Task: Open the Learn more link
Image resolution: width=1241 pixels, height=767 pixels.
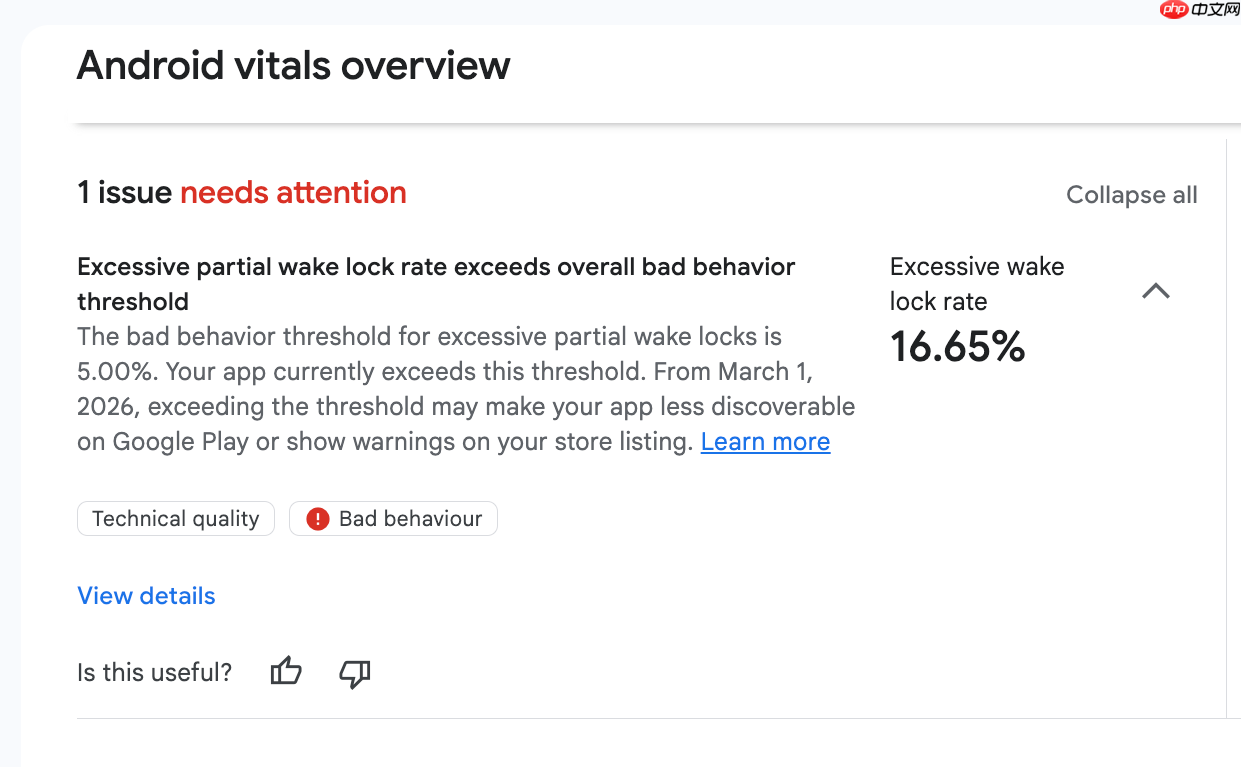Action: click(x=765, y=442)
